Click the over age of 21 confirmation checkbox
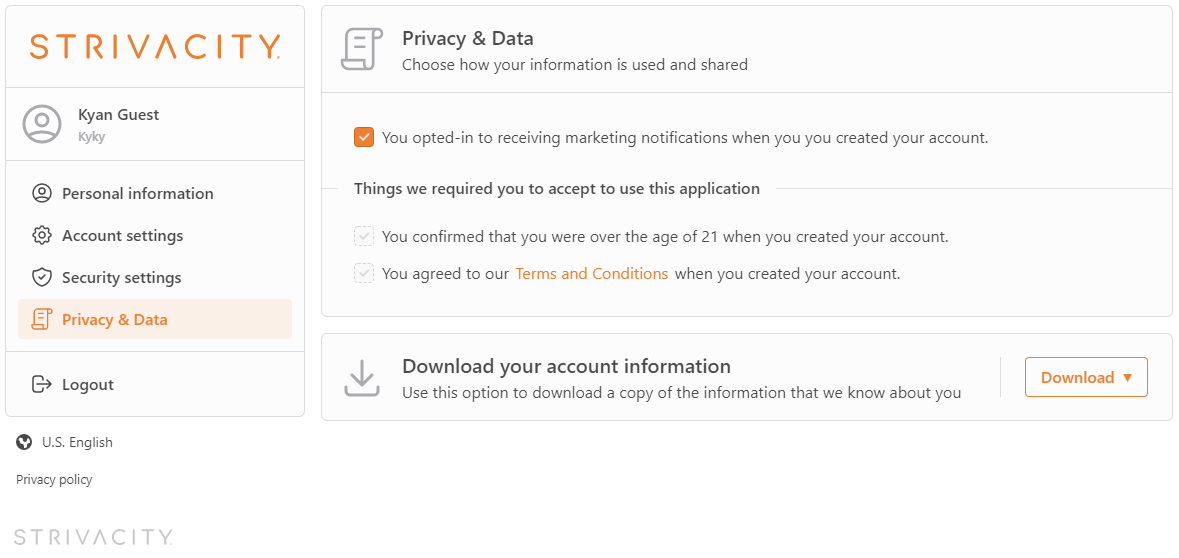1179x558 pixels. (364, 236)
